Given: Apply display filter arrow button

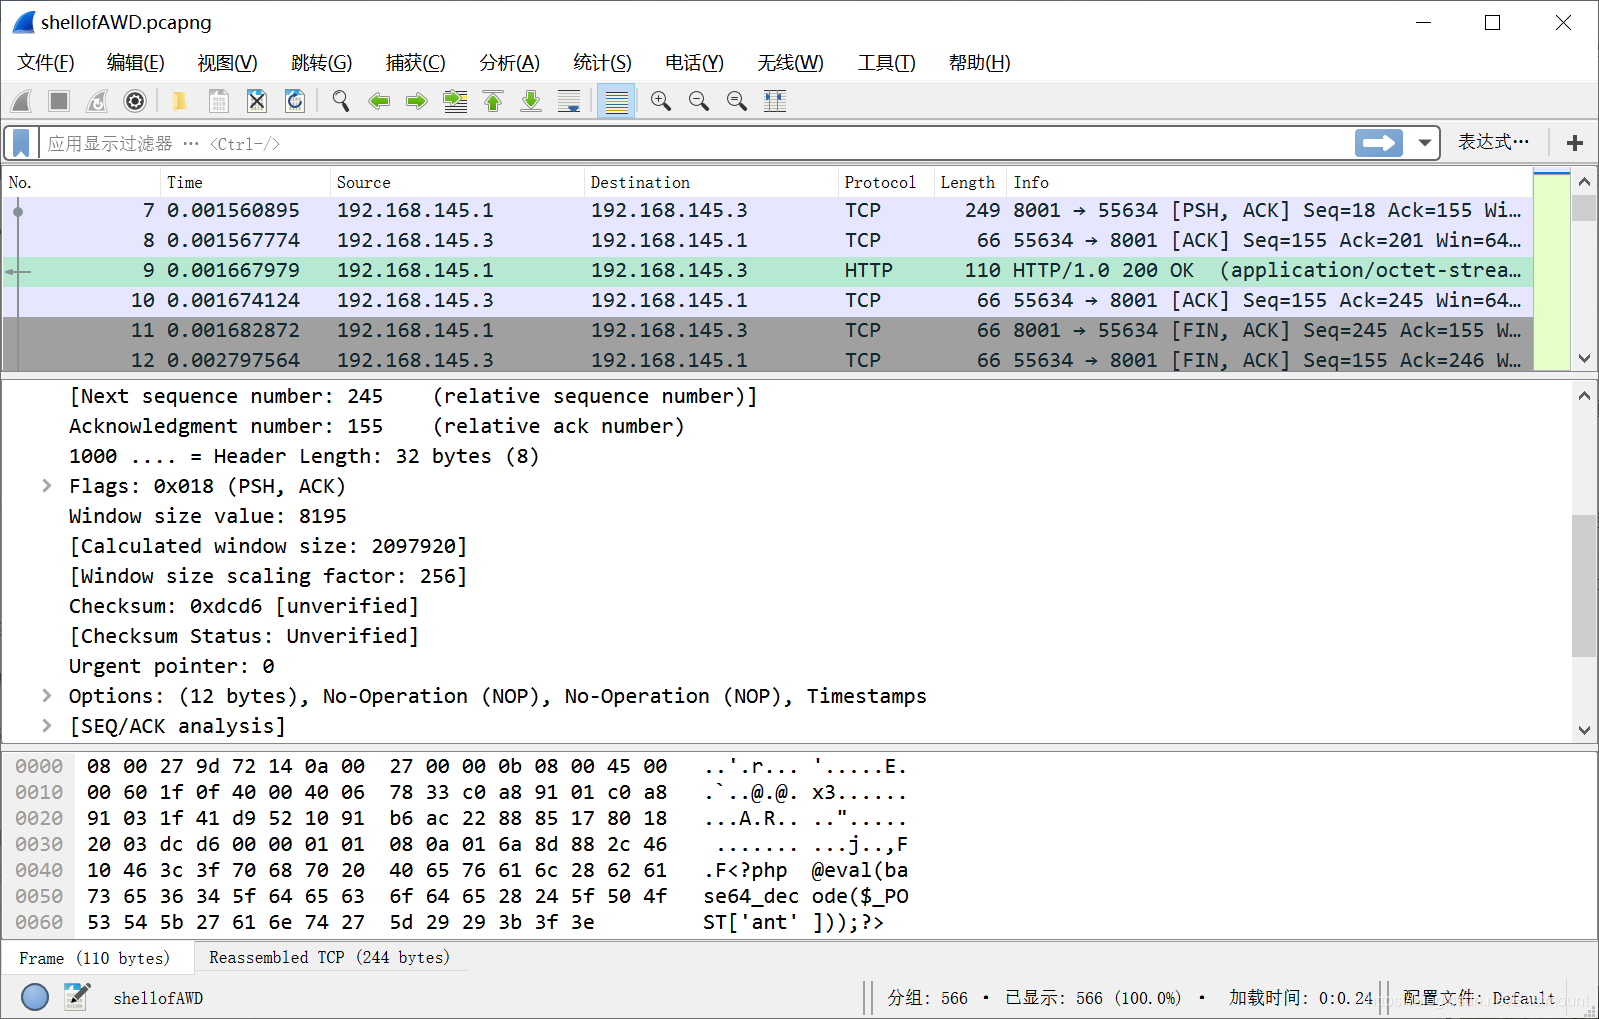Looking at the screenshot, I should click(1379, 143).
